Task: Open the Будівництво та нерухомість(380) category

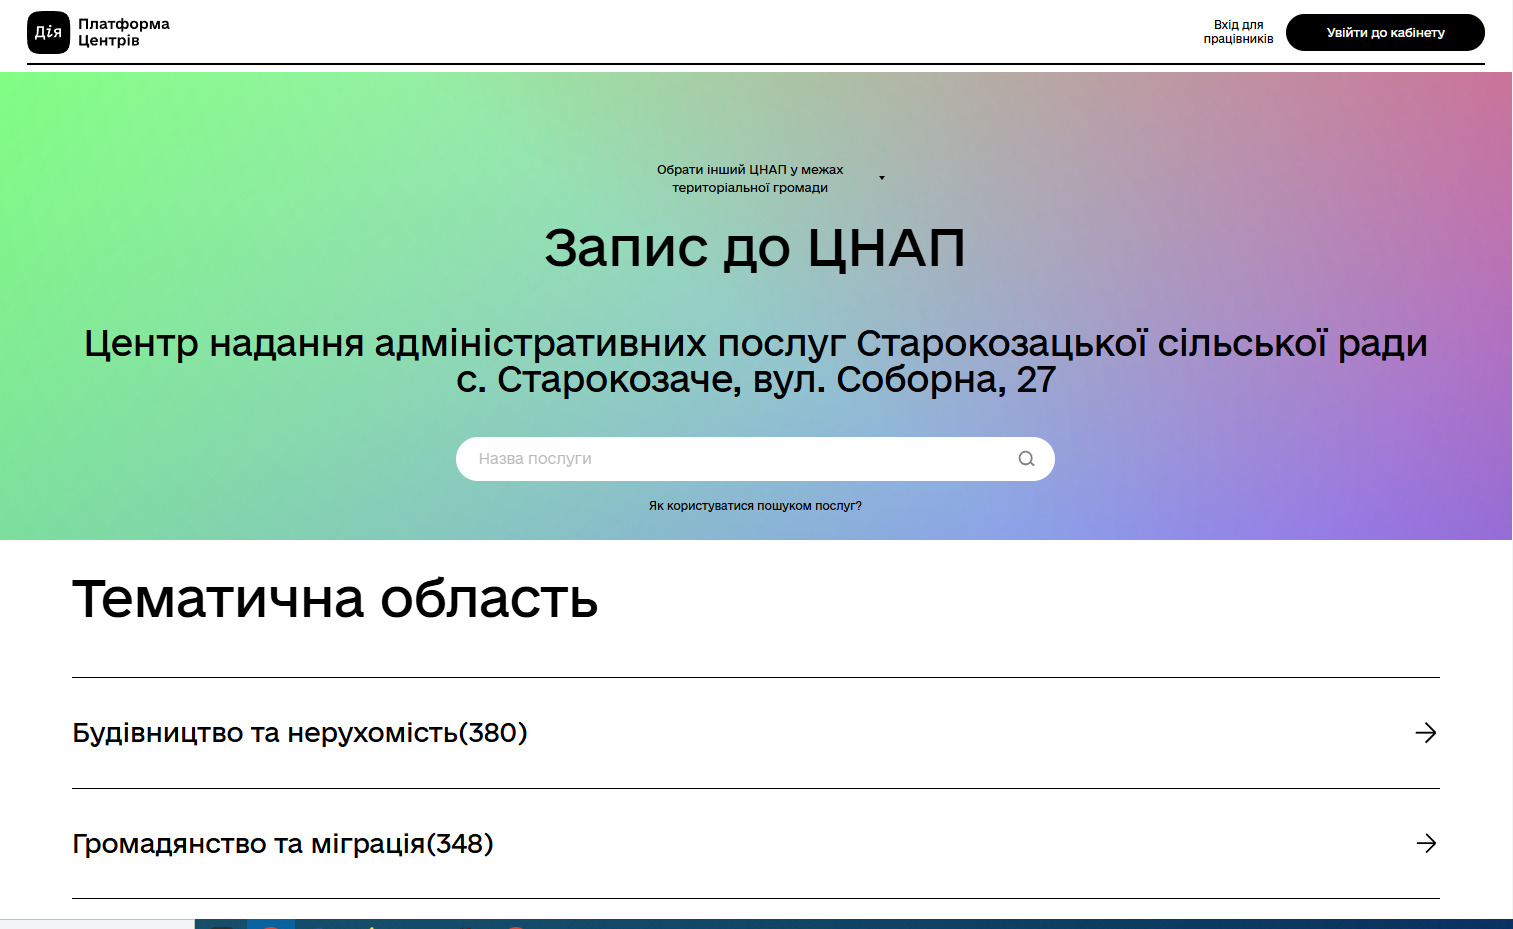Action: tap(300, 733)
